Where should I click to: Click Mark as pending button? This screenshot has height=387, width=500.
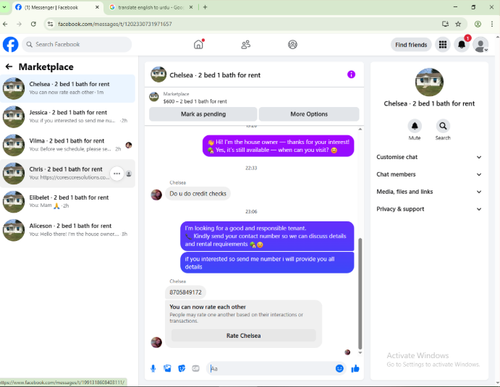coord(203,114)
